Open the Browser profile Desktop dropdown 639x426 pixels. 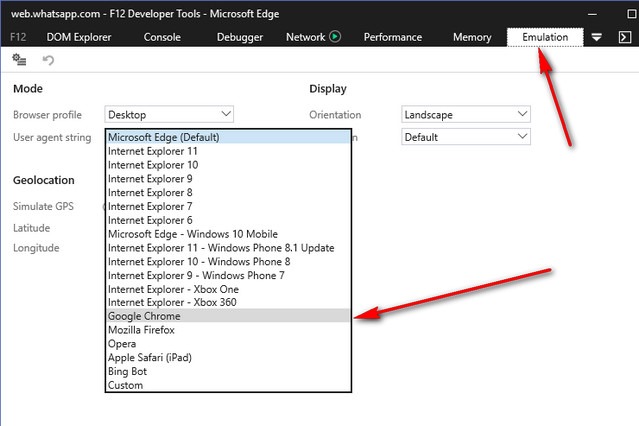pyautogui.click(x=169, y=115)
